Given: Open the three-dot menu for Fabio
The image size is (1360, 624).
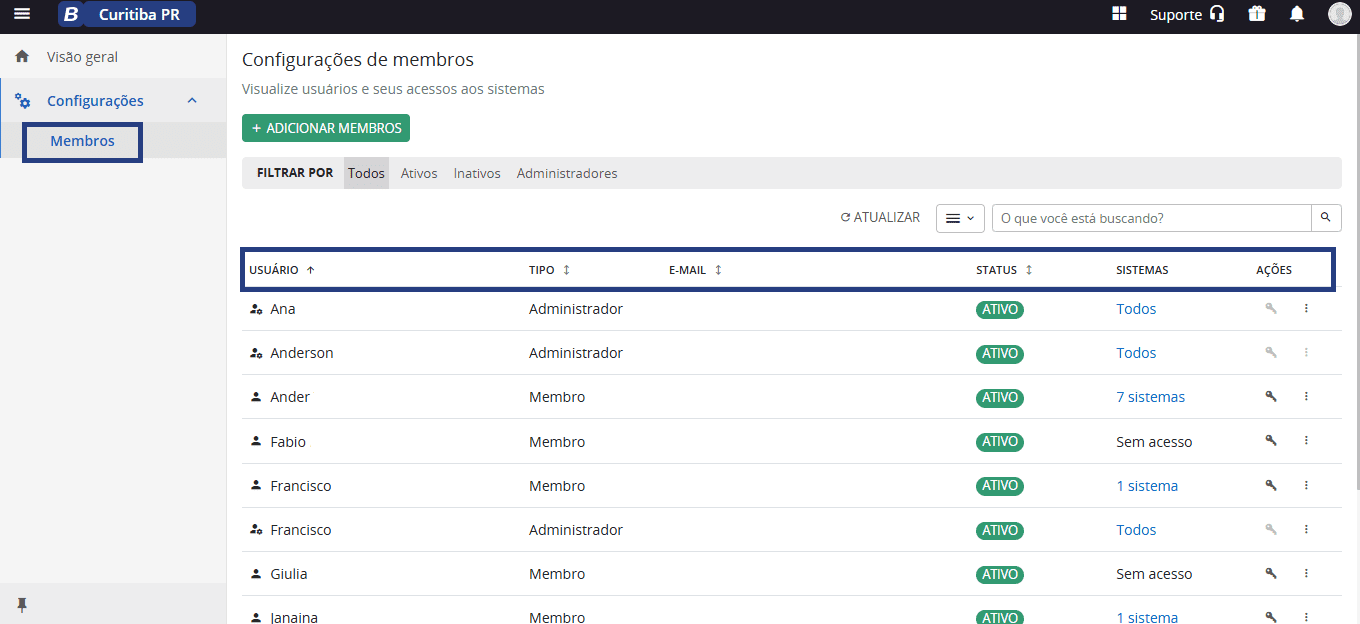Looking at the screenshot, I should click(x=1306, y=441).
